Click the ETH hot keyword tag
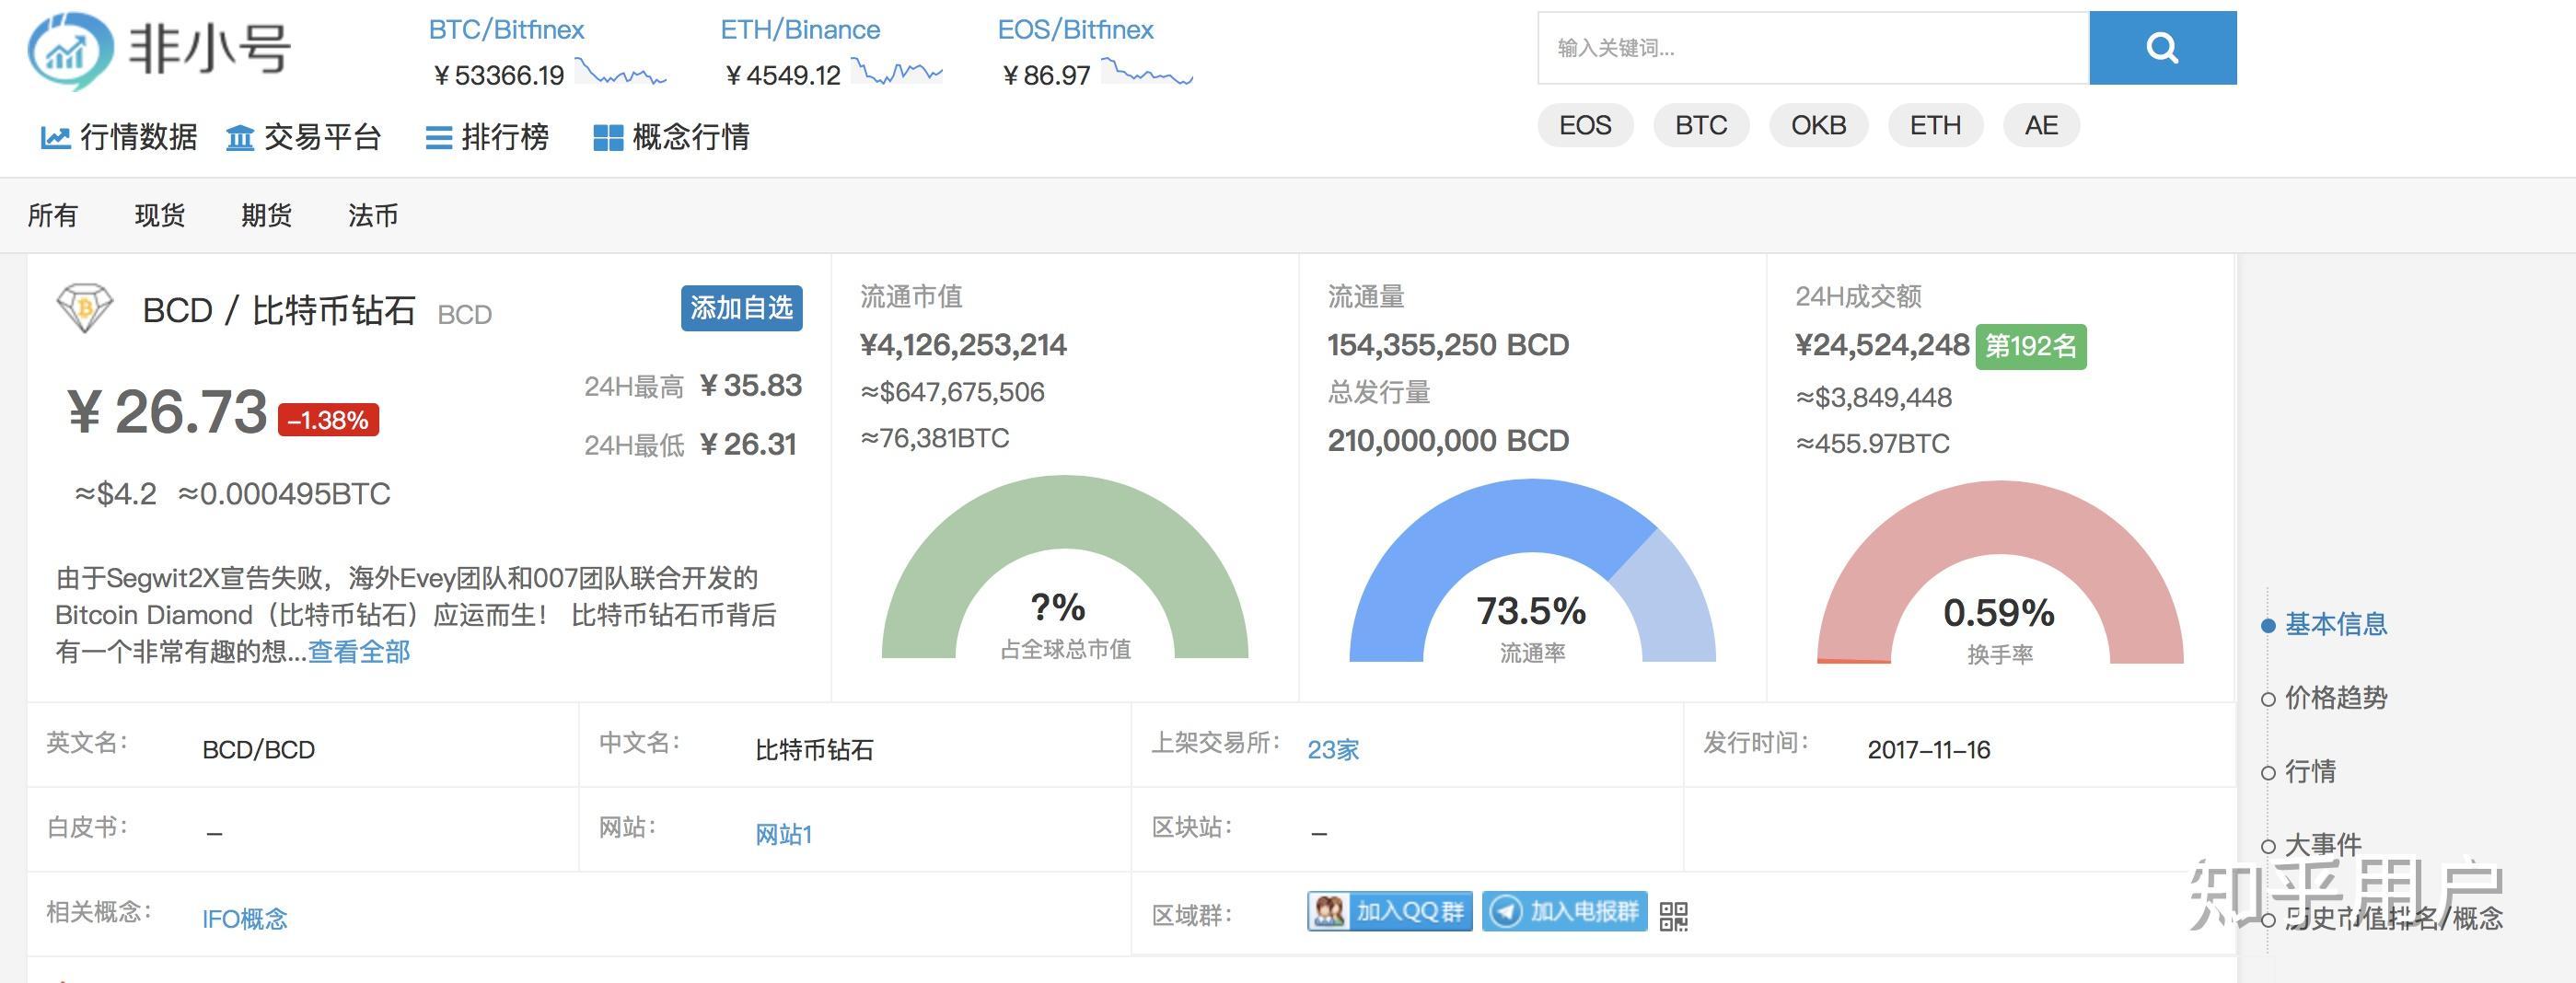2576x983 pixels. pos(1935,126)
